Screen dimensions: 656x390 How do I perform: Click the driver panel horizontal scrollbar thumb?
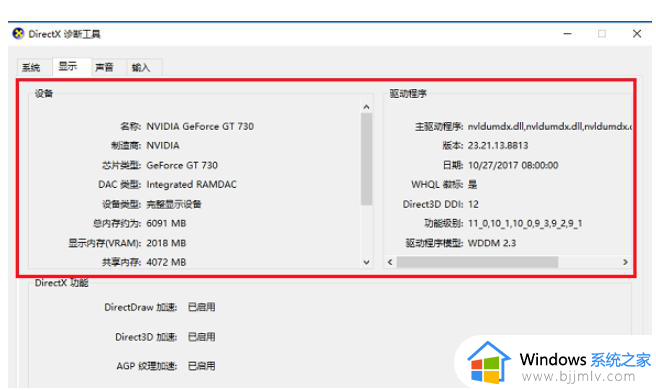(477, 262)
